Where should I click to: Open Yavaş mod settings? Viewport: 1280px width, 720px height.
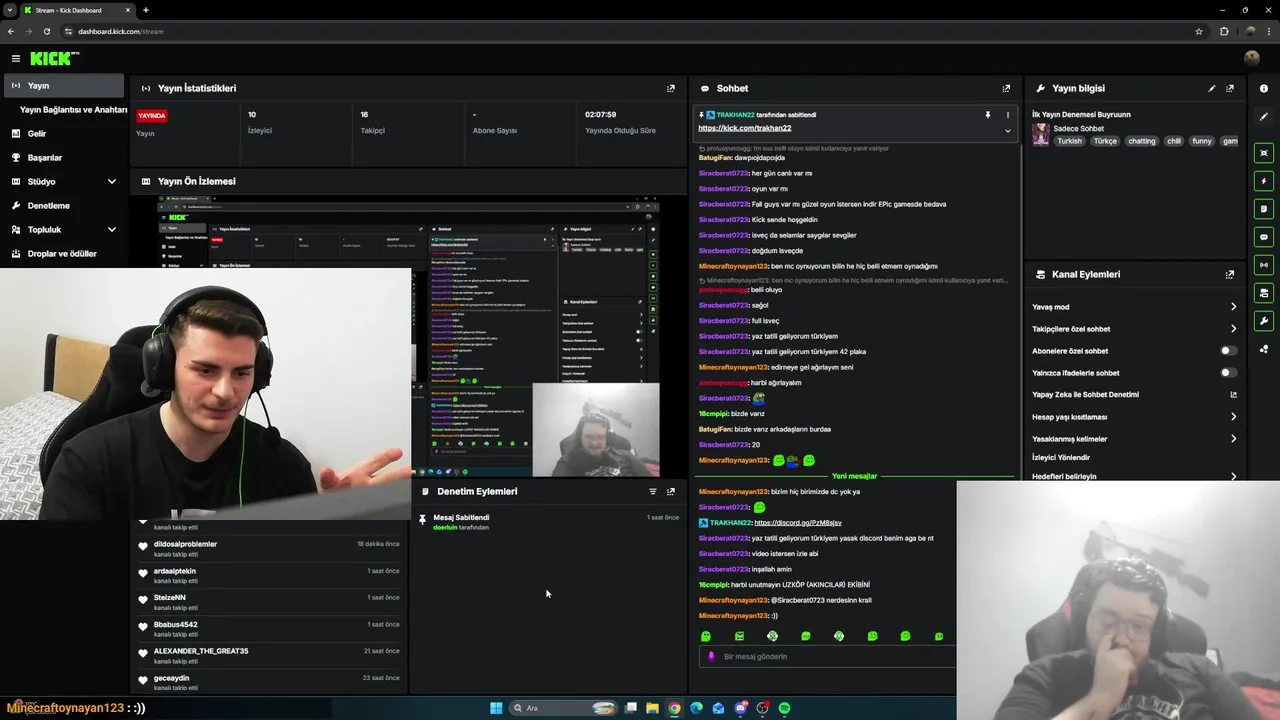coord(1135,307)
